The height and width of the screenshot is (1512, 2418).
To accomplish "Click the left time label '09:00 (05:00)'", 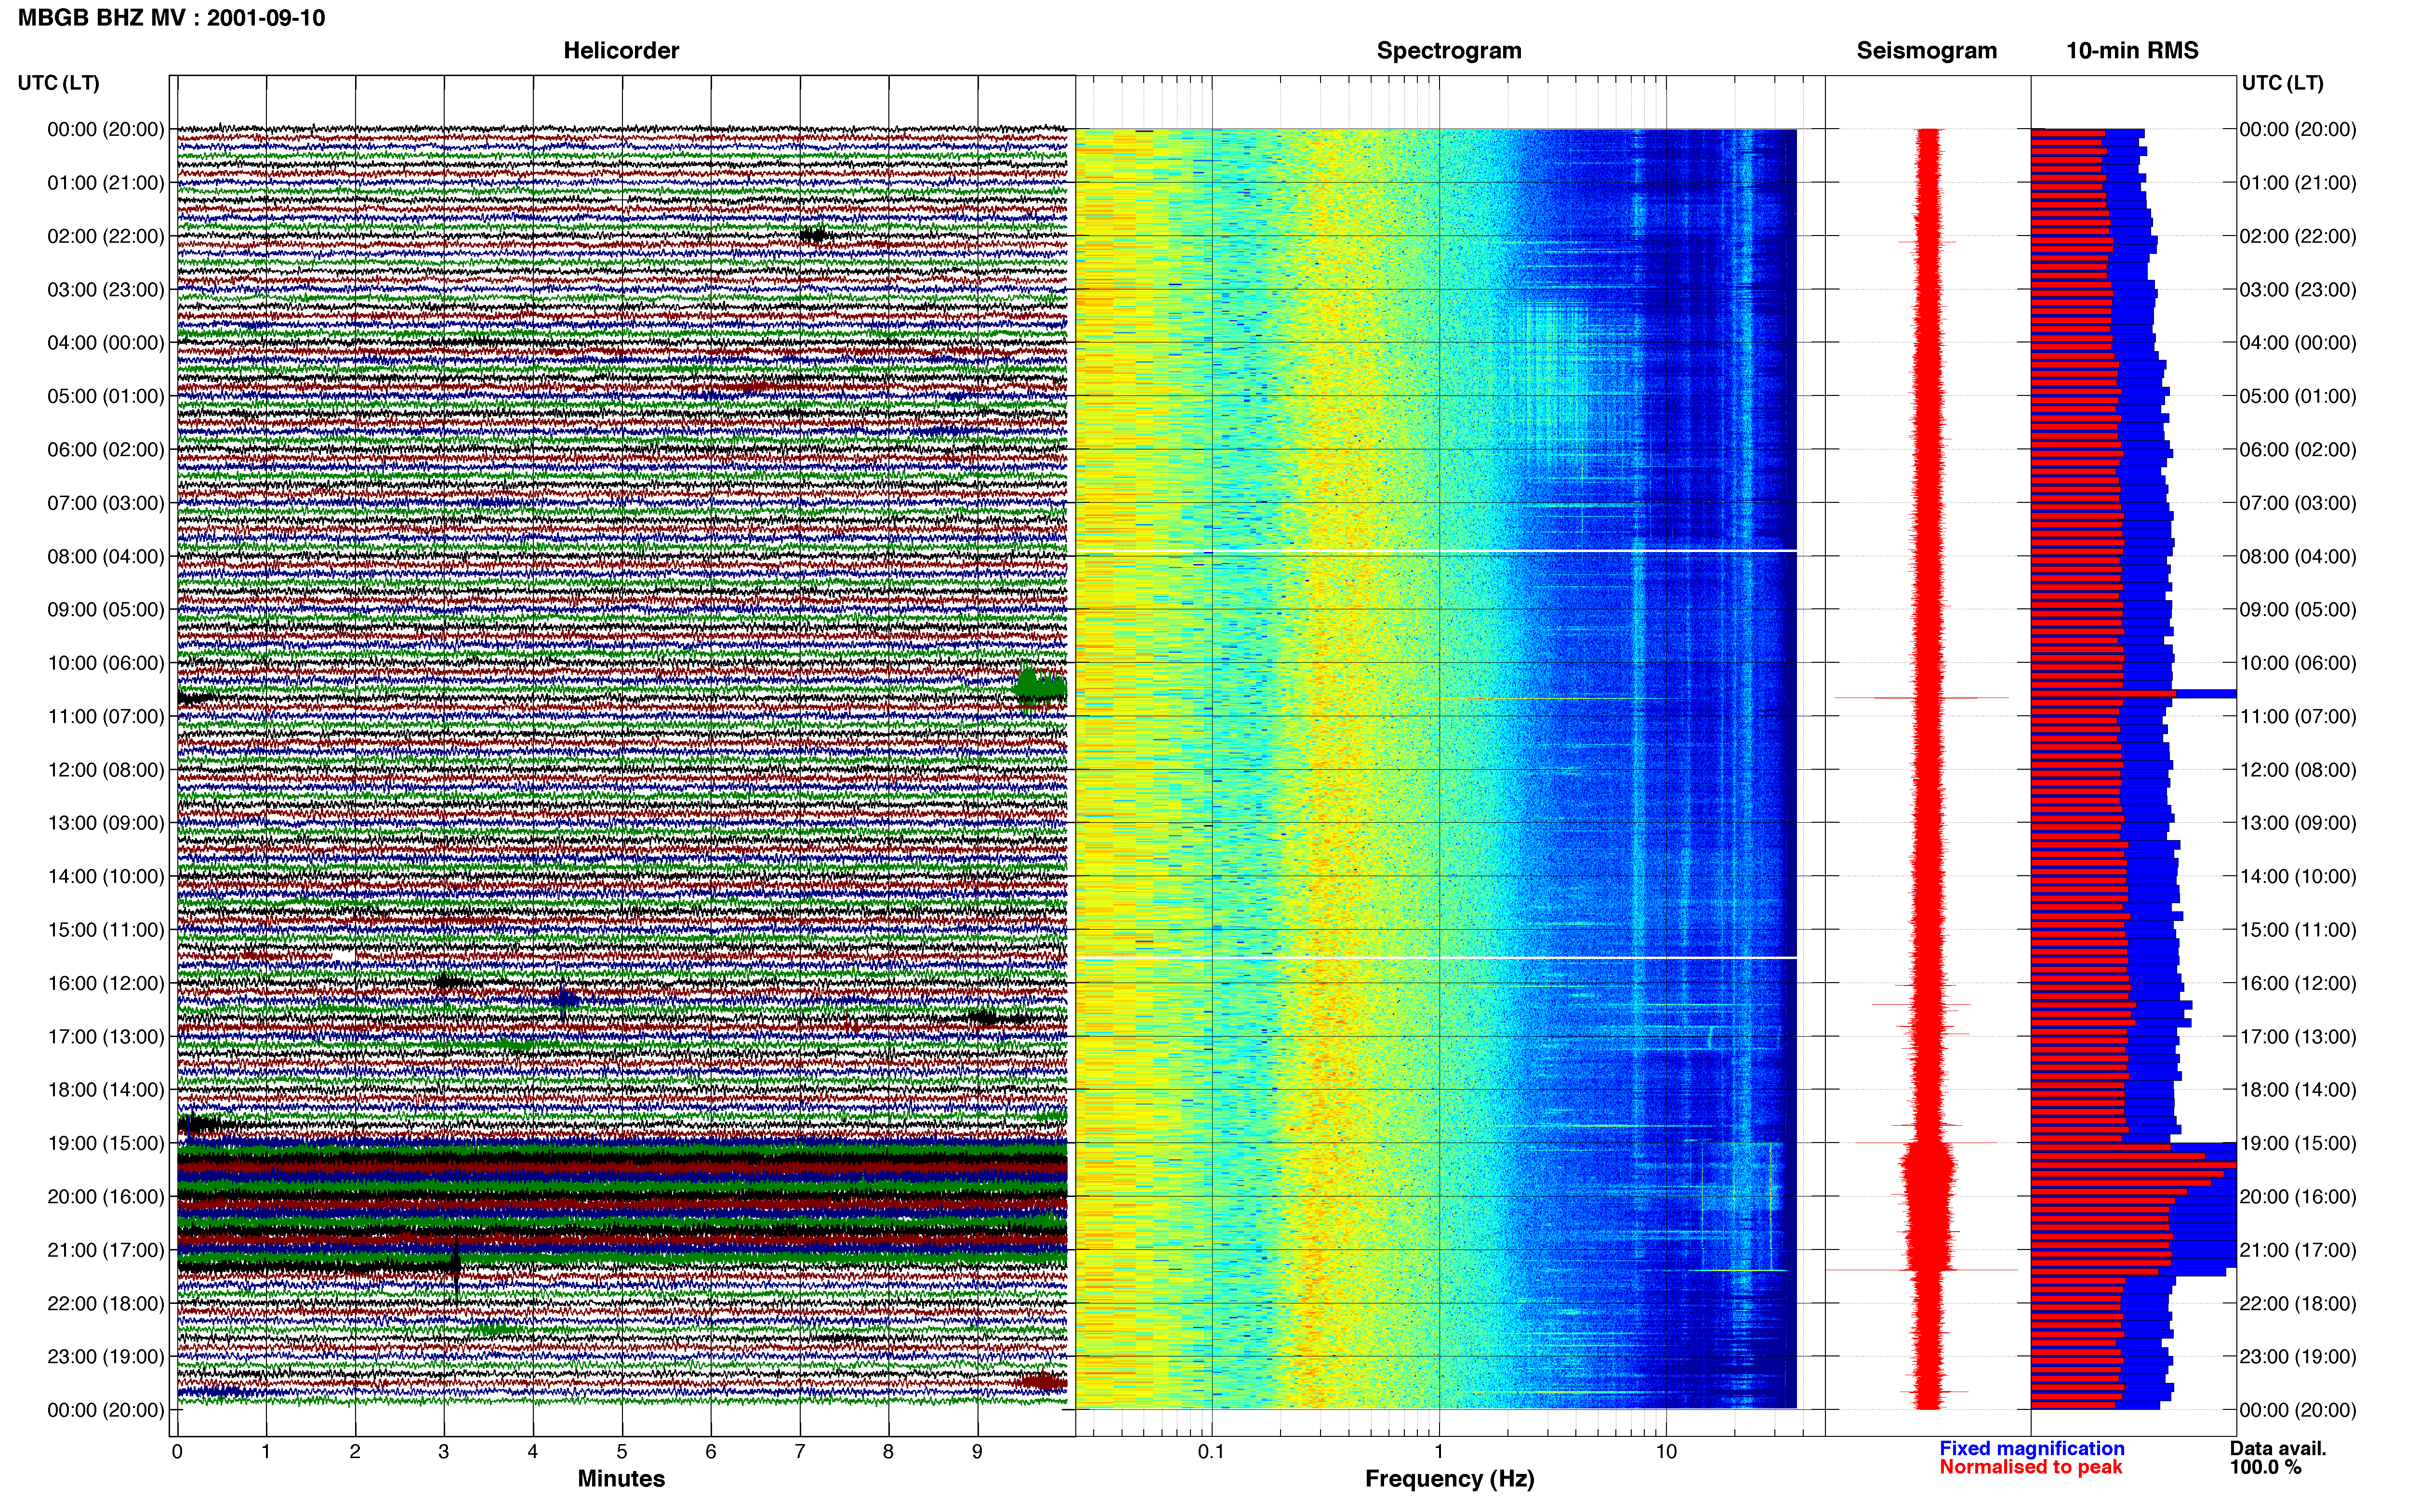I will (x=106, y=610).
